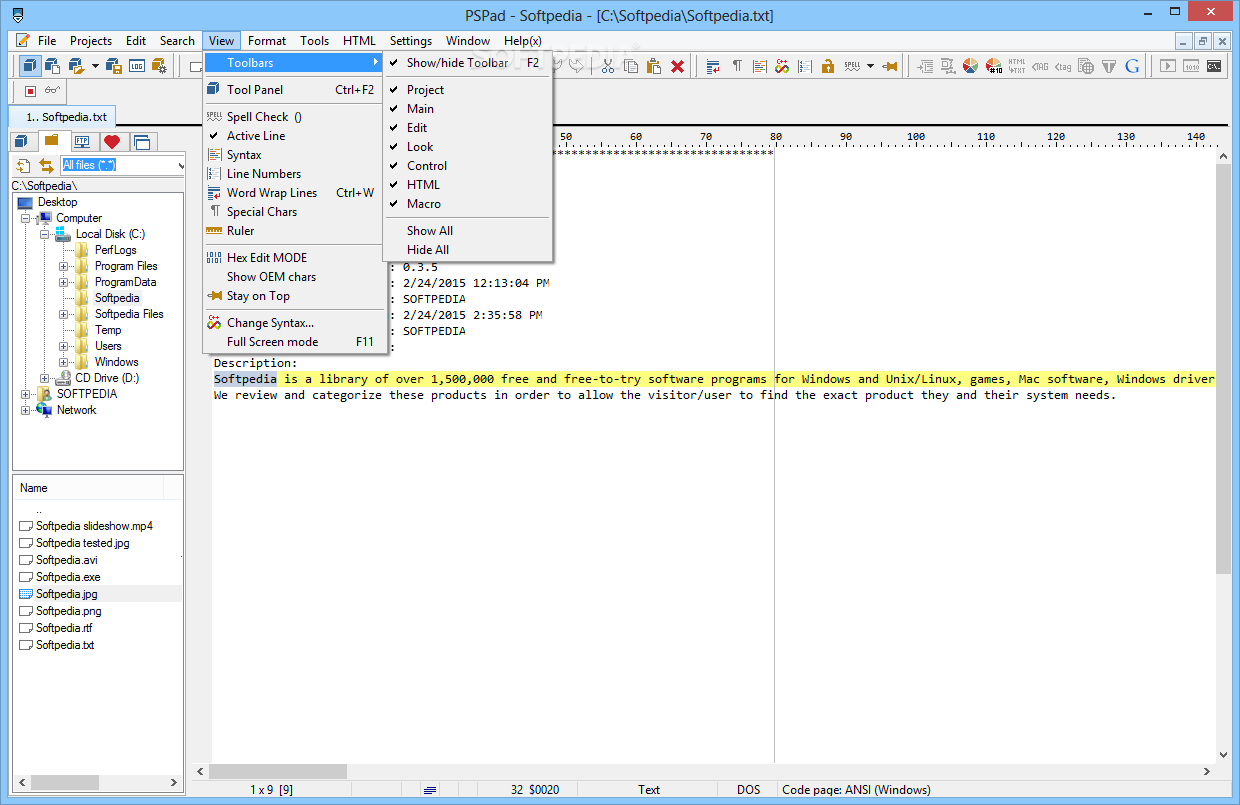Screen dimensions: 1240x805
Task: Choose Word Wrap Lines menu item
Action: pos(294,193)
